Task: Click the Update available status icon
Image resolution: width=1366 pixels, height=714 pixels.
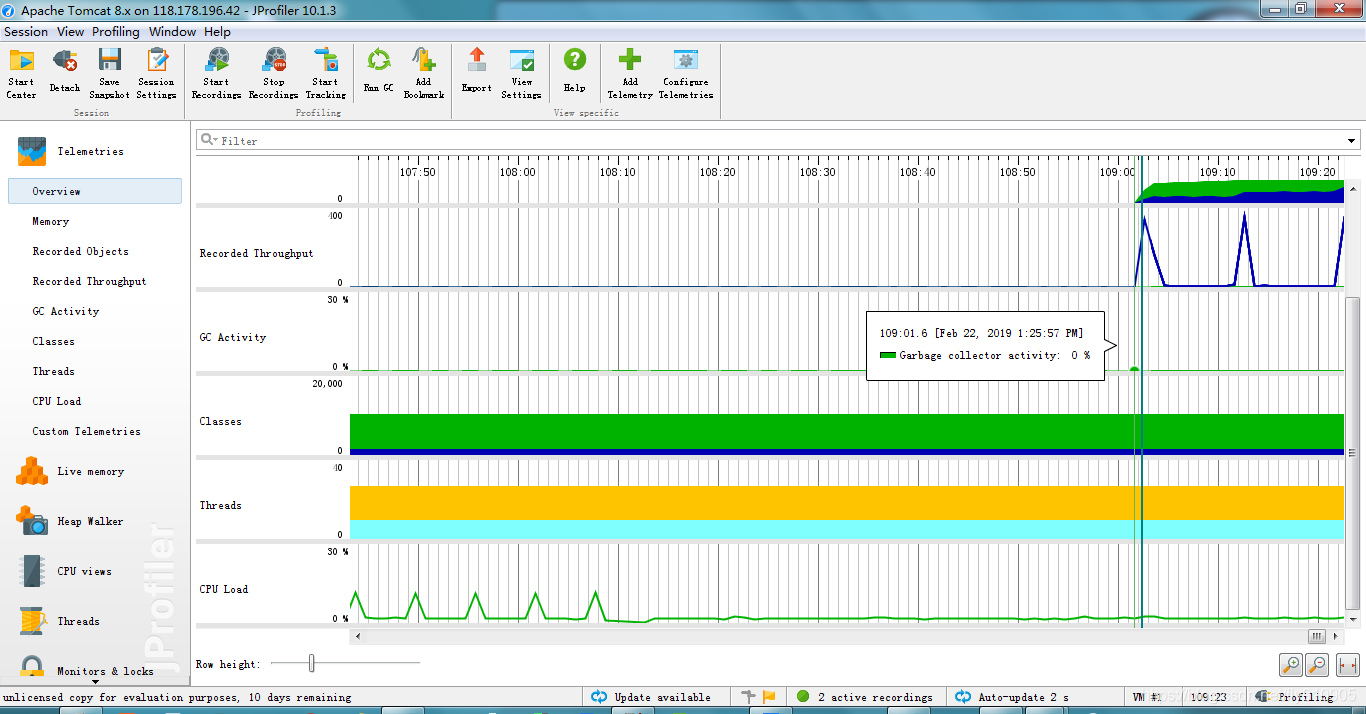Action: (x=599, y=697)
